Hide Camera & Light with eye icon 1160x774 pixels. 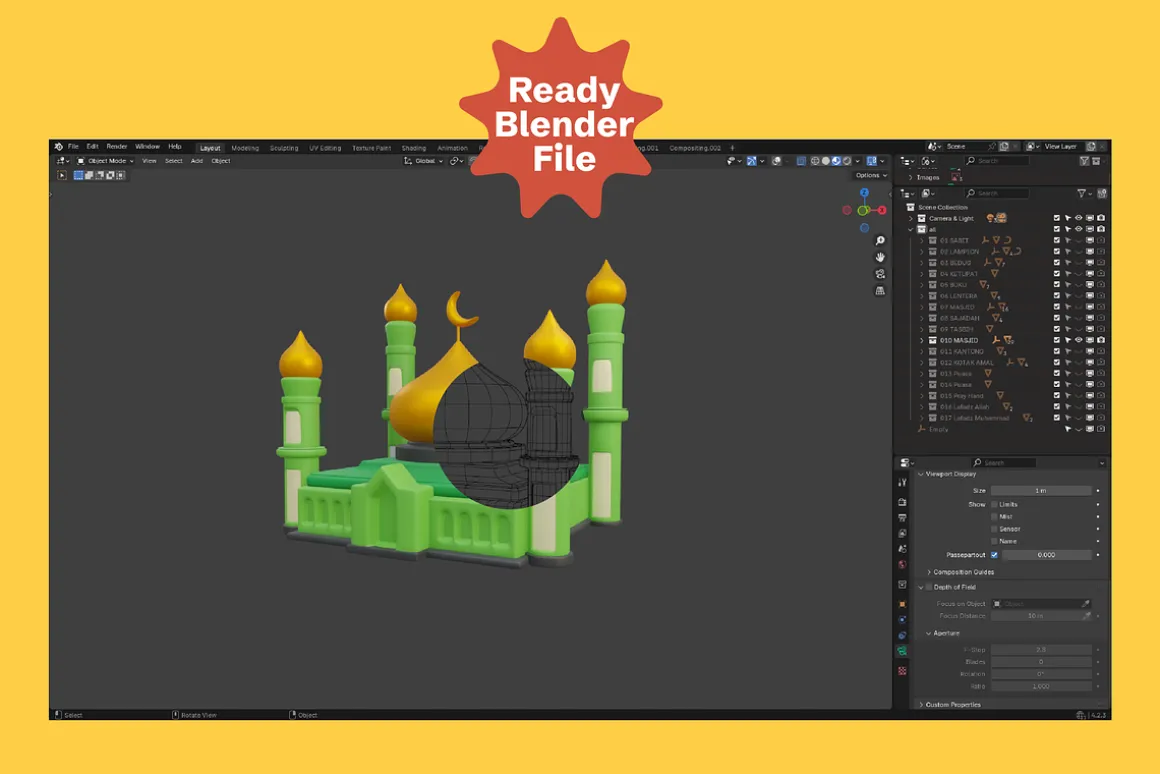pos(1079,218)
